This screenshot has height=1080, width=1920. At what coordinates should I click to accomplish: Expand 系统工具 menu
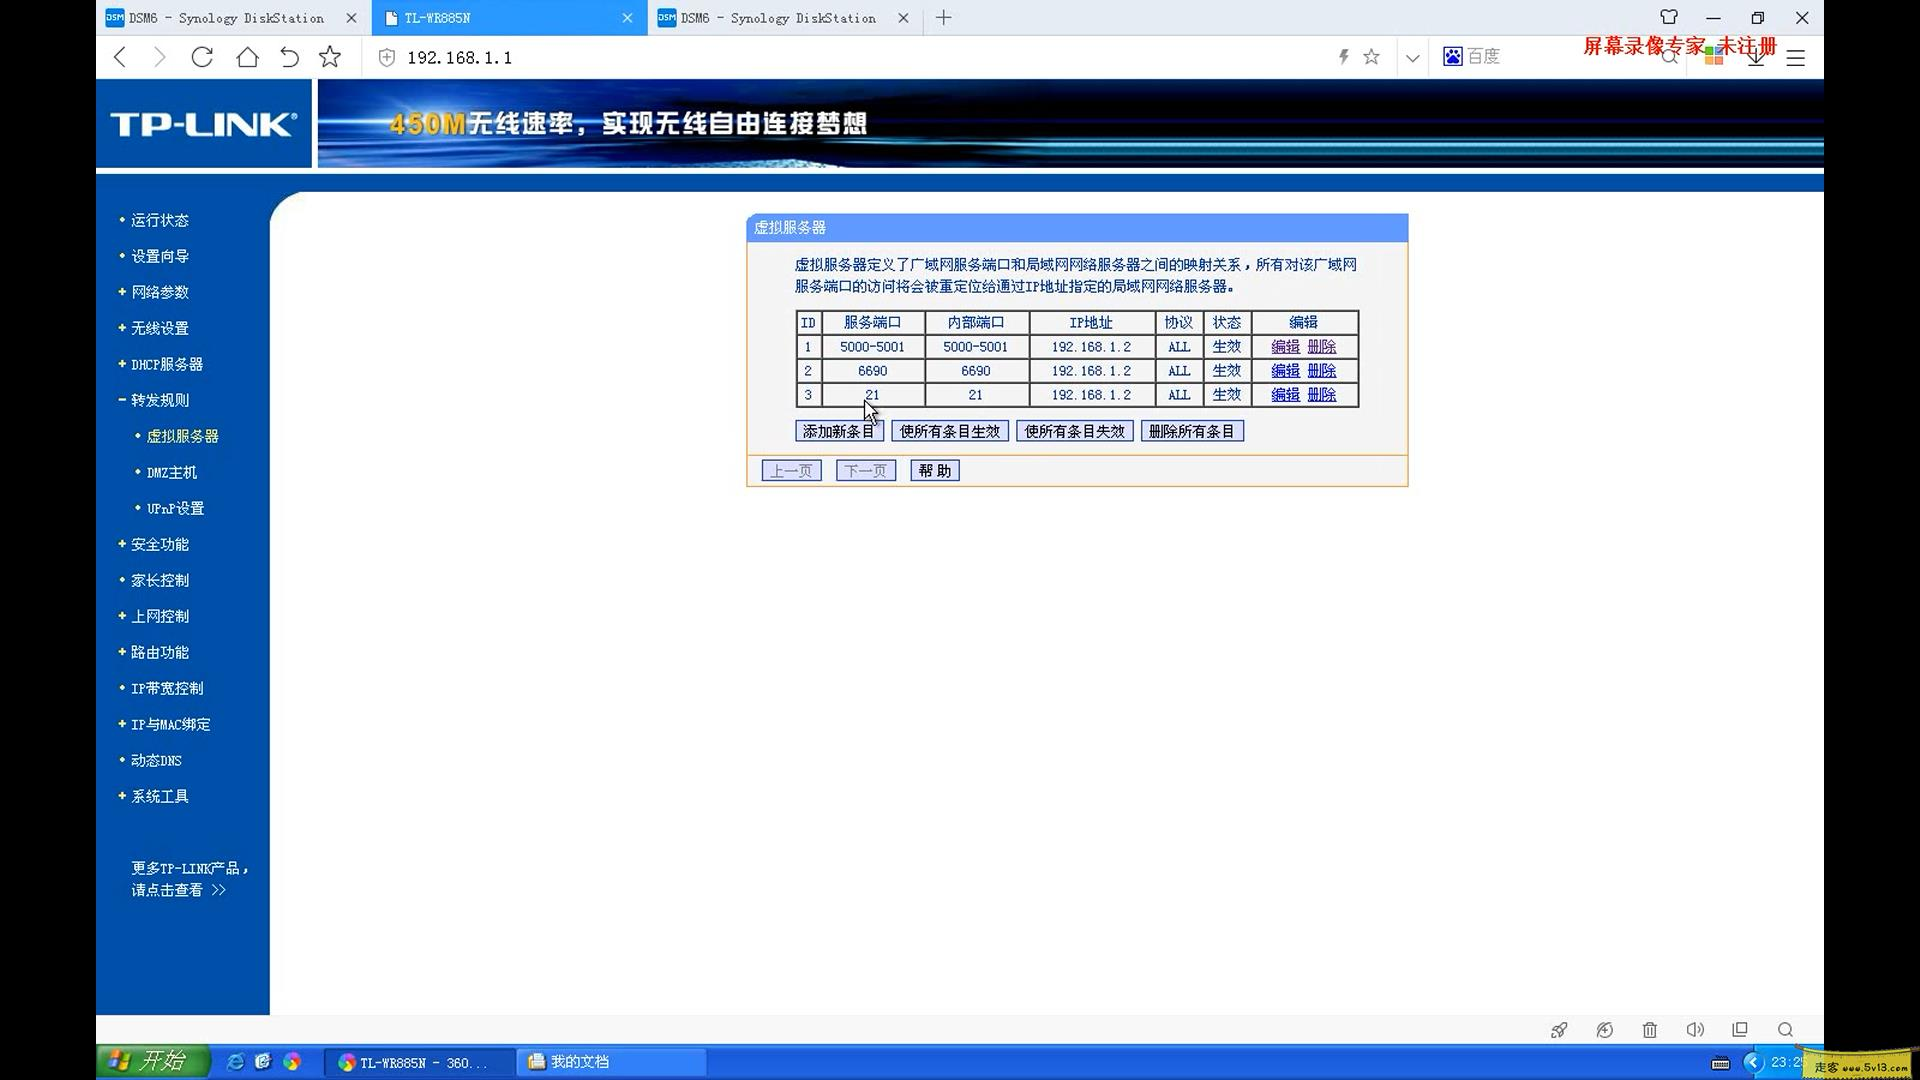pyautogui.click(x=159, y=796)
